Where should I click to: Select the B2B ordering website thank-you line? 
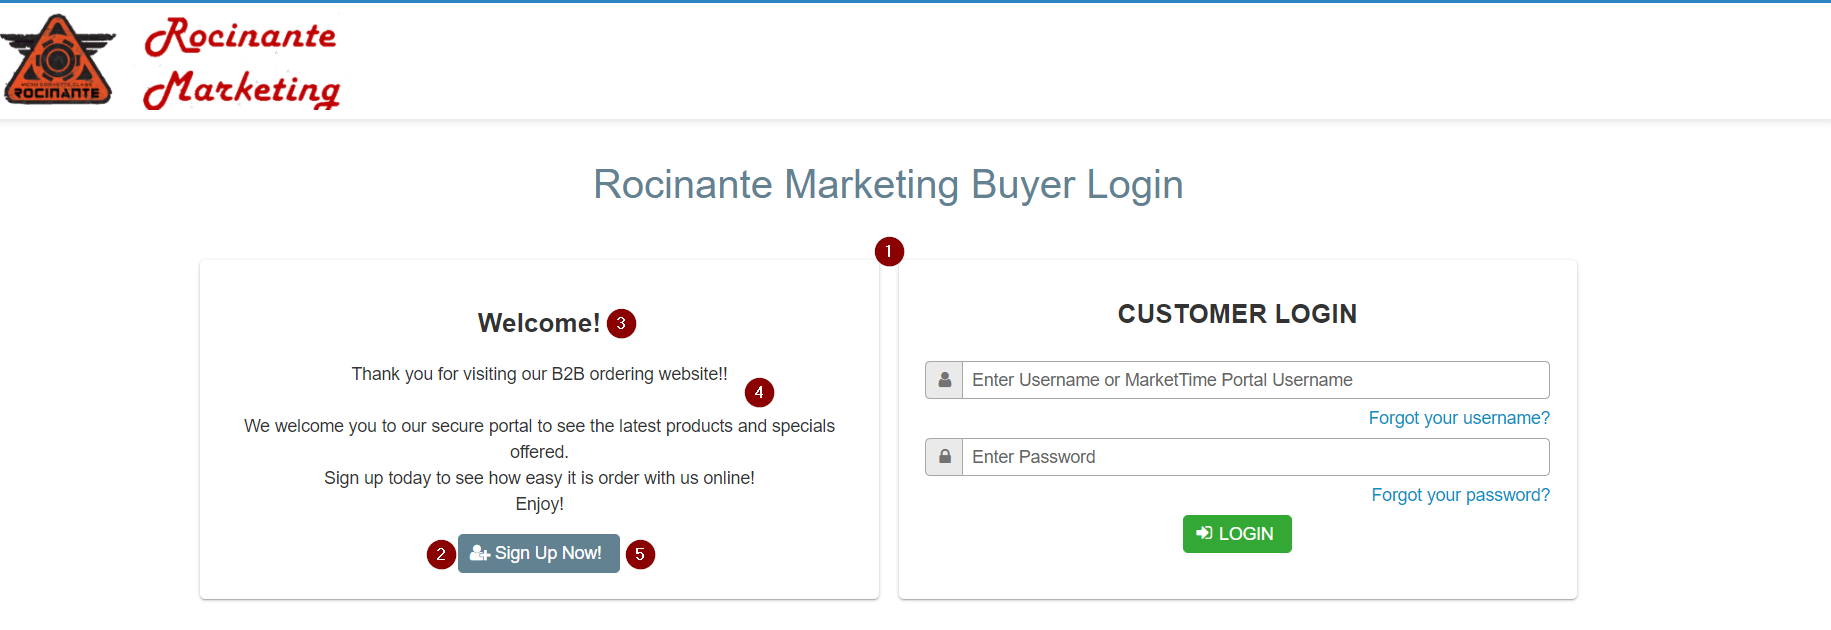[540, 374]
